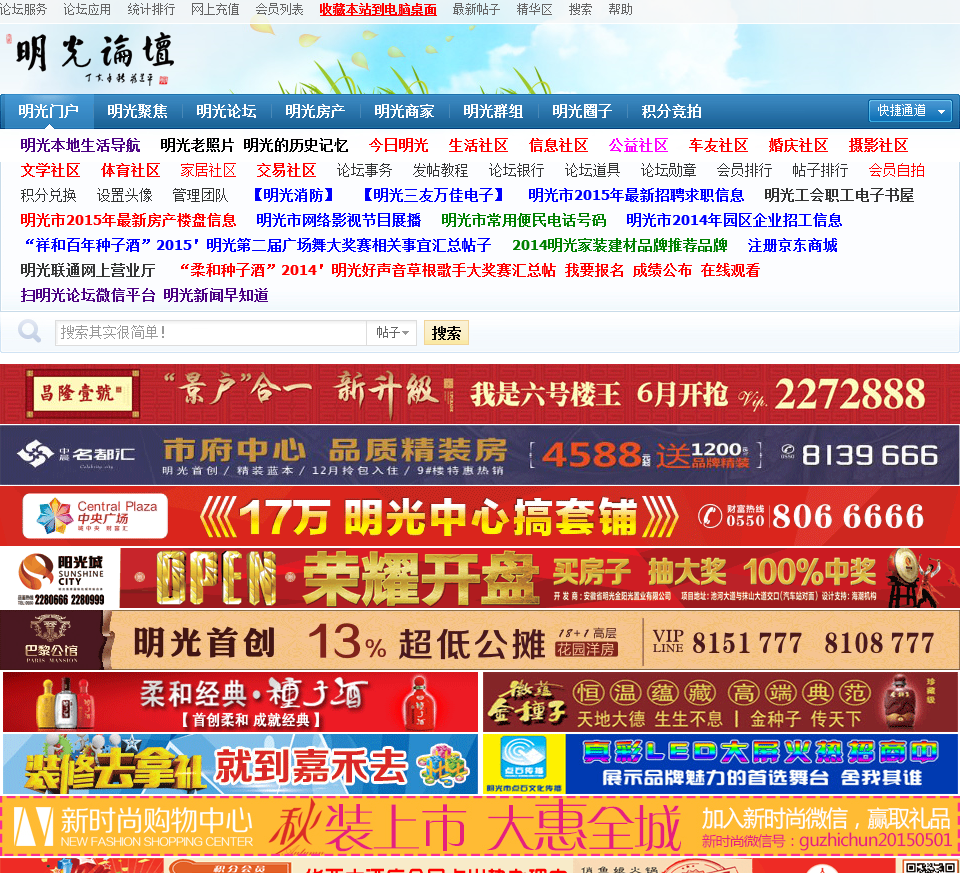Screen dimensions: 960x873
Task: Open 扫明光论坛微信平台 link
Action: pyautogui.click(x=88, y=296)
